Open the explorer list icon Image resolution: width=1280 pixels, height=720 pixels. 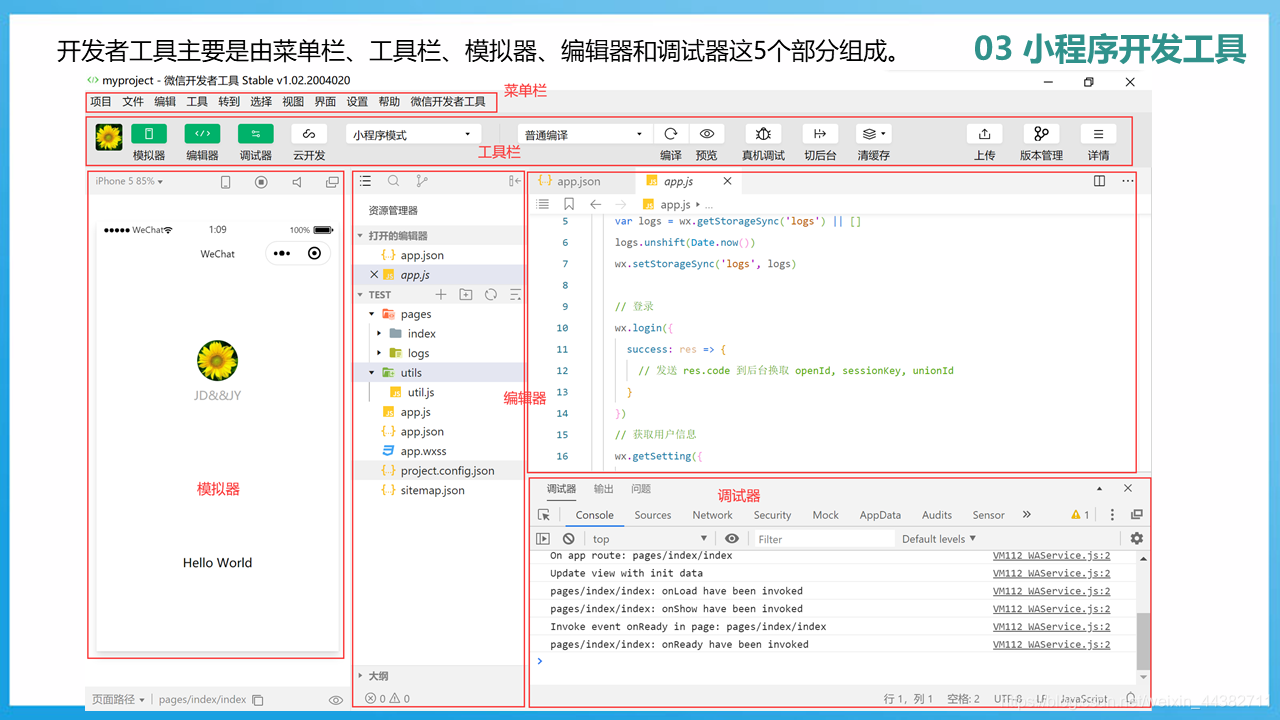click(365, 181)
